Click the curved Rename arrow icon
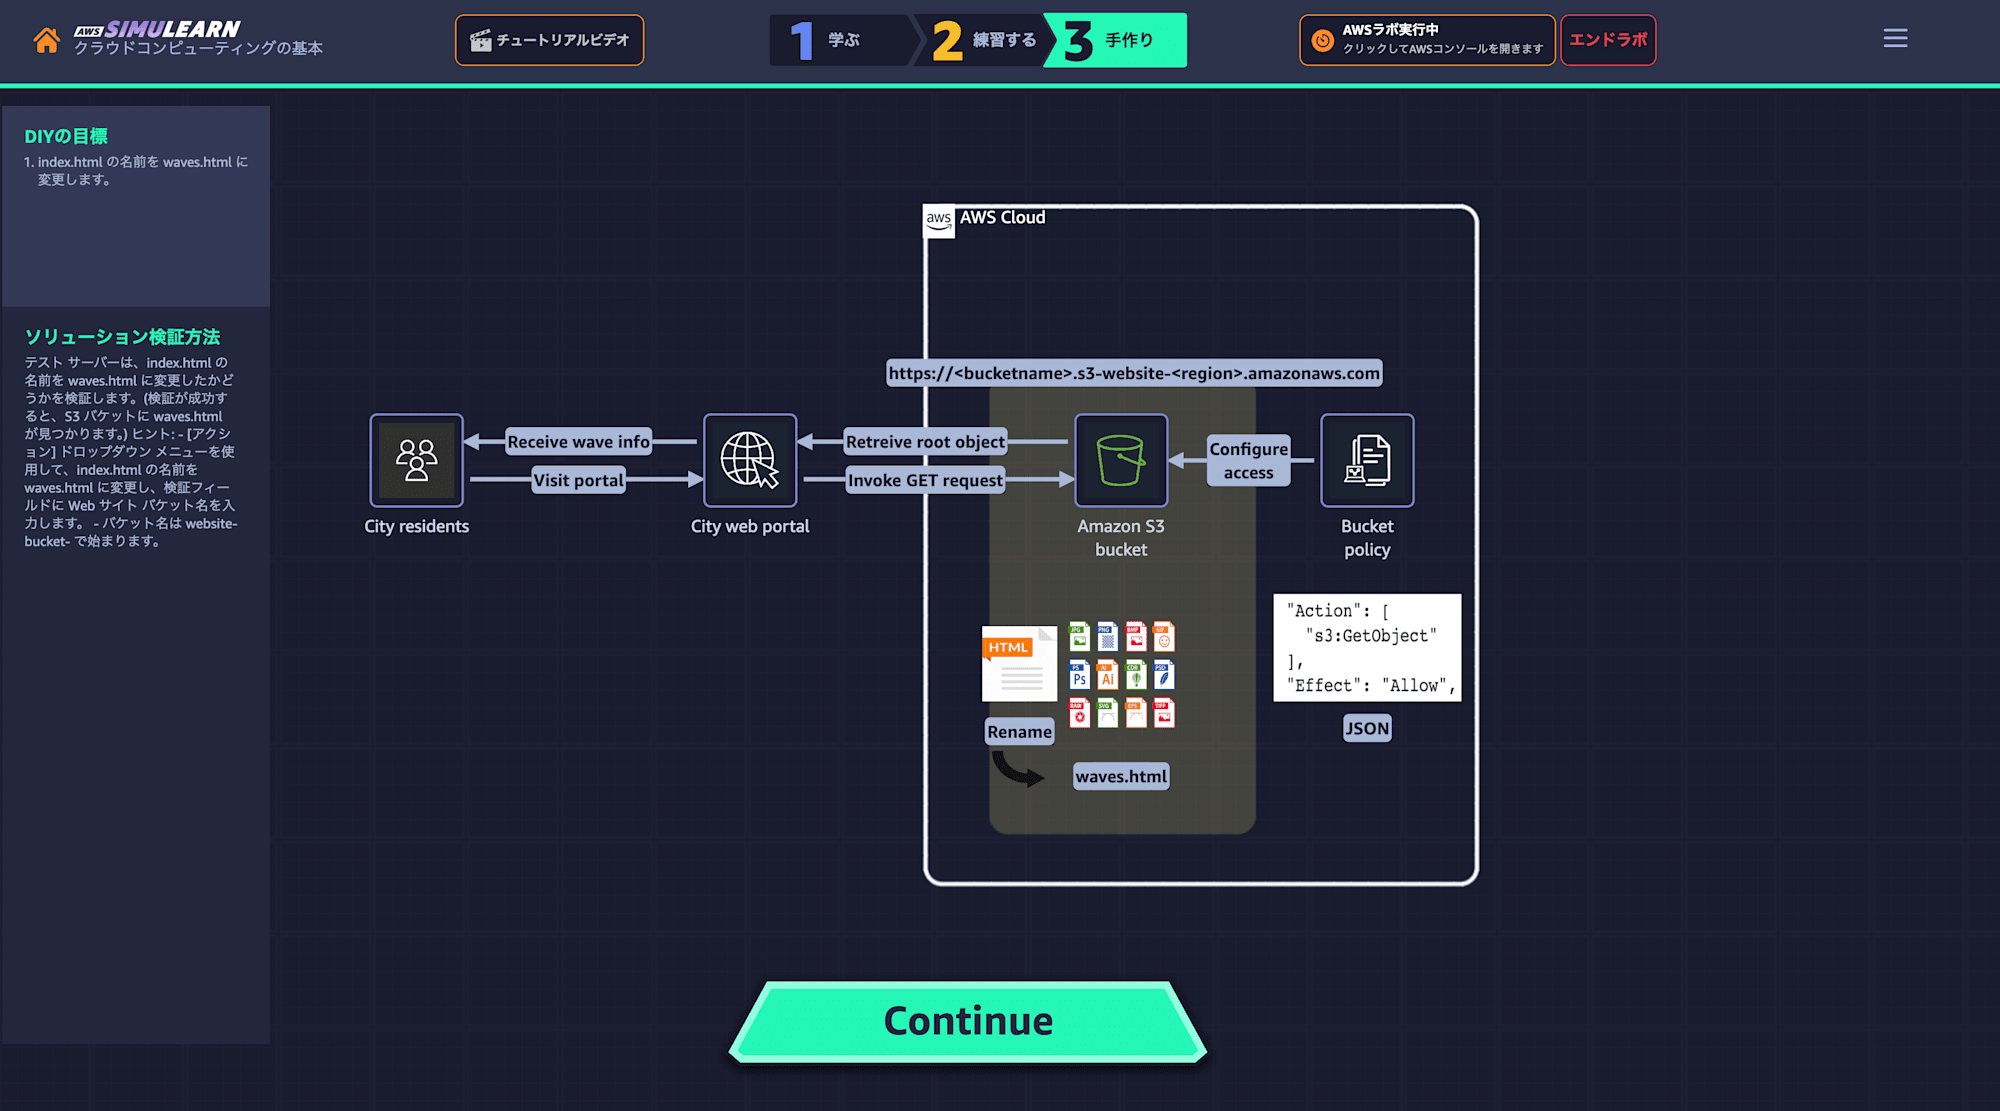The image size is (2000, 1111). point(1018,769)
